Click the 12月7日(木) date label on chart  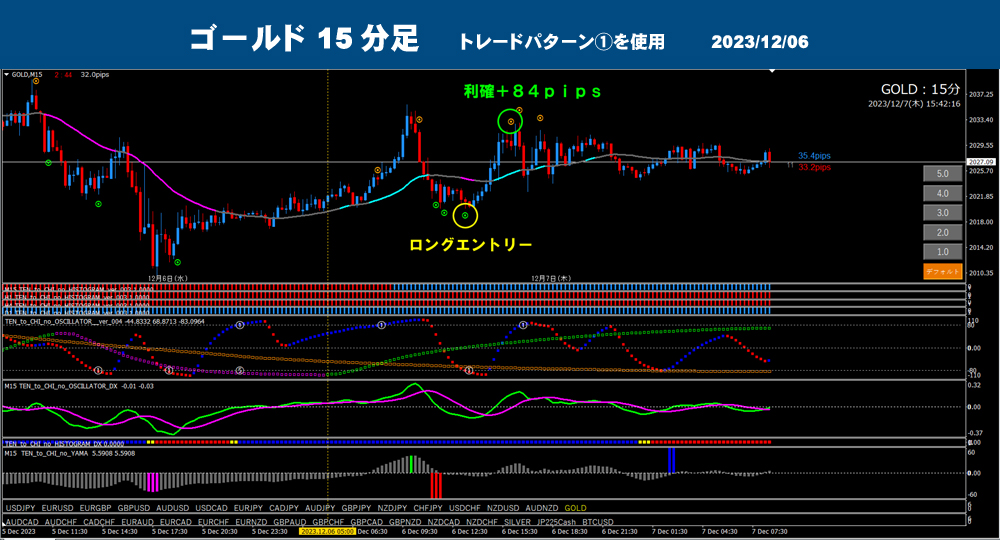click(551, 278)
